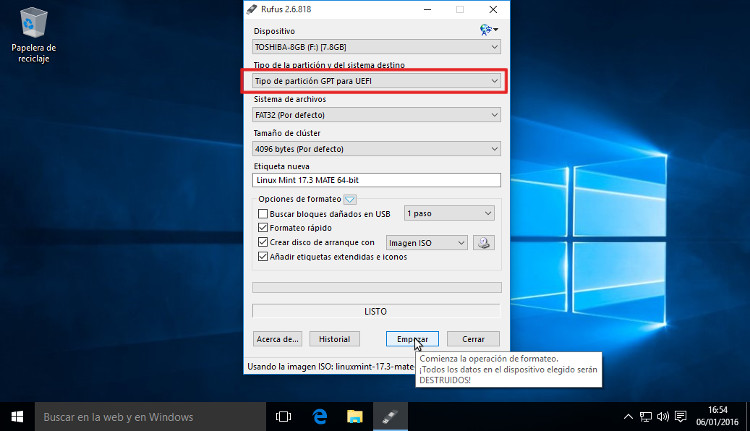Image resolution: width=750 pixels, height=431 pixels.
Task: Open the 1 paso passes dropdown
Action: click(449, 213)
